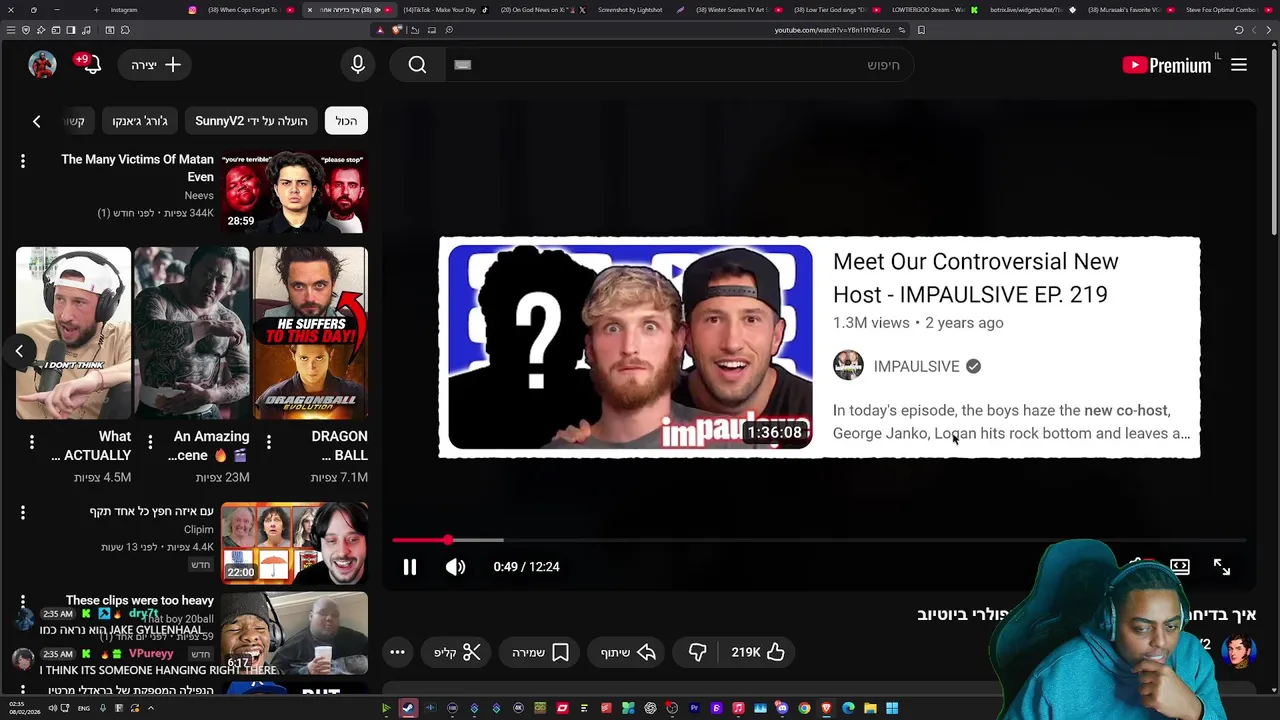The height and width of the screenshot is (720, 1280).
Task: Open the account avatar menu
Action: pos(42,65)
